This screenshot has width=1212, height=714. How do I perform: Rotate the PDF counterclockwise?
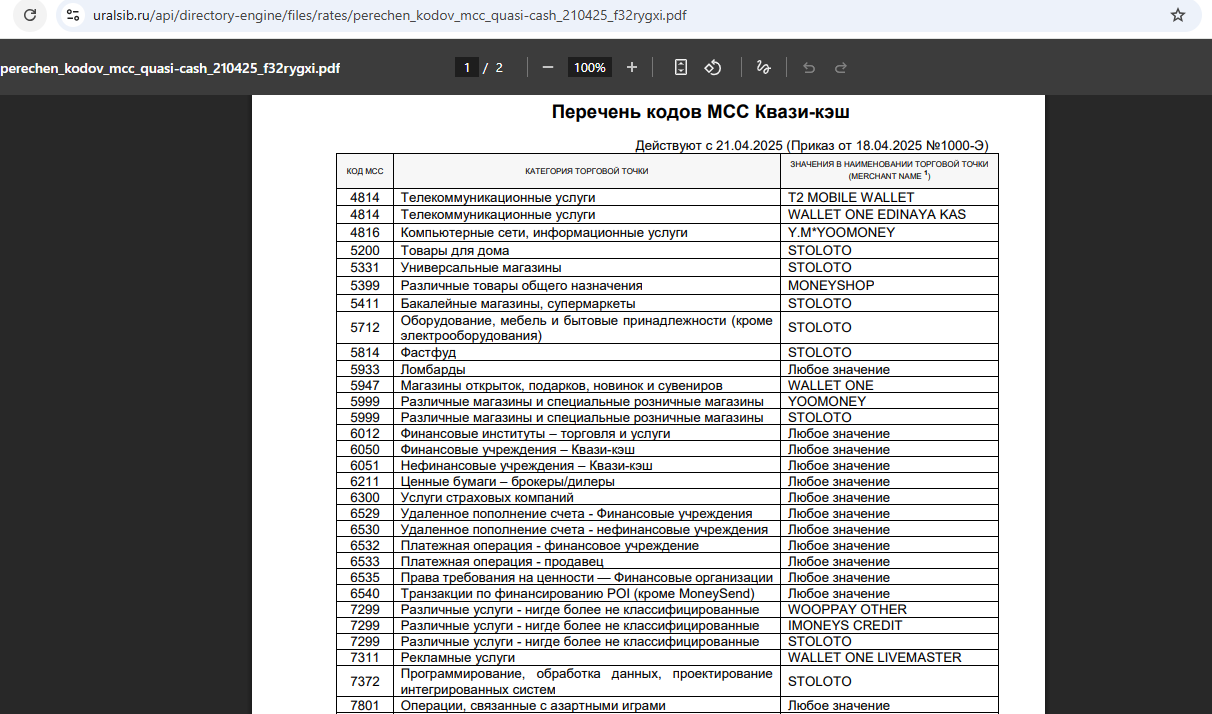pyautogui.click(x=713, y=67)
